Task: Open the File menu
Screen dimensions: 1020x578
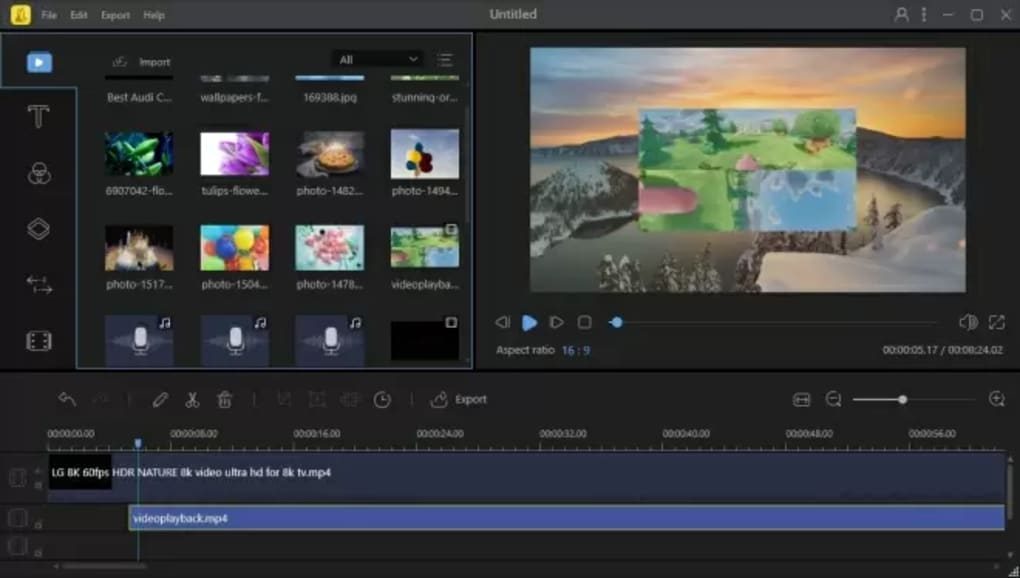Action: pyautogui.click(x=49, y=15)
